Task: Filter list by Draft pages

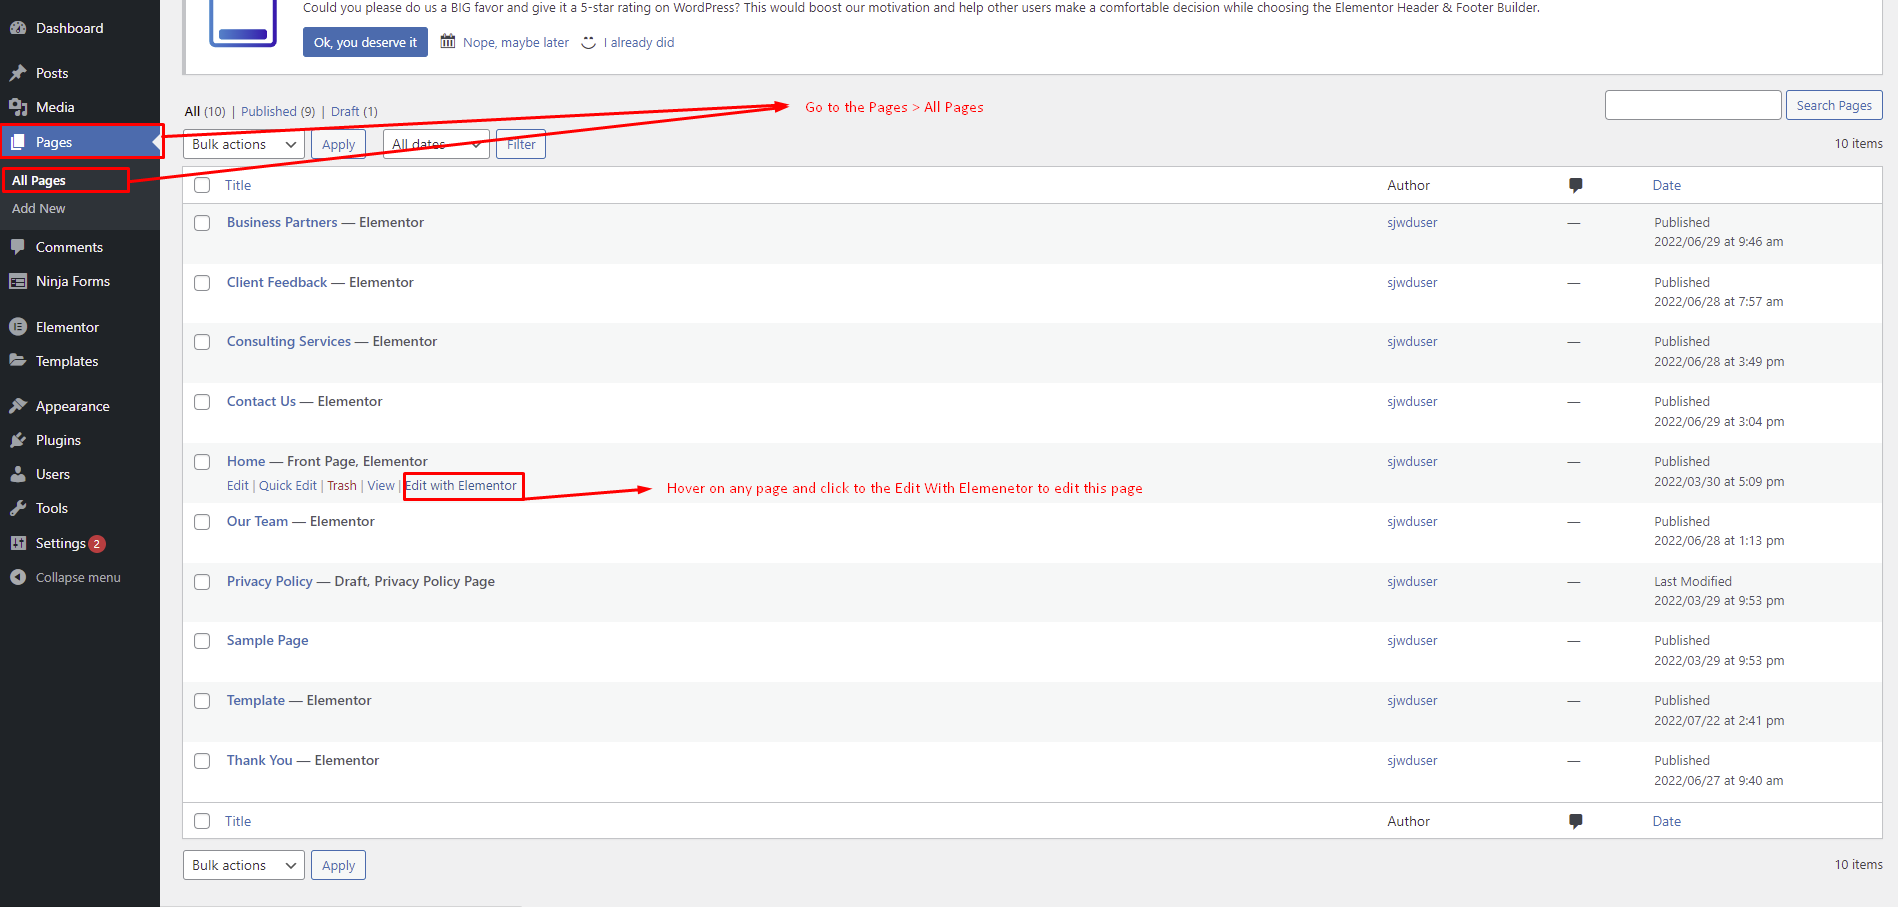Action: [354, 111]
